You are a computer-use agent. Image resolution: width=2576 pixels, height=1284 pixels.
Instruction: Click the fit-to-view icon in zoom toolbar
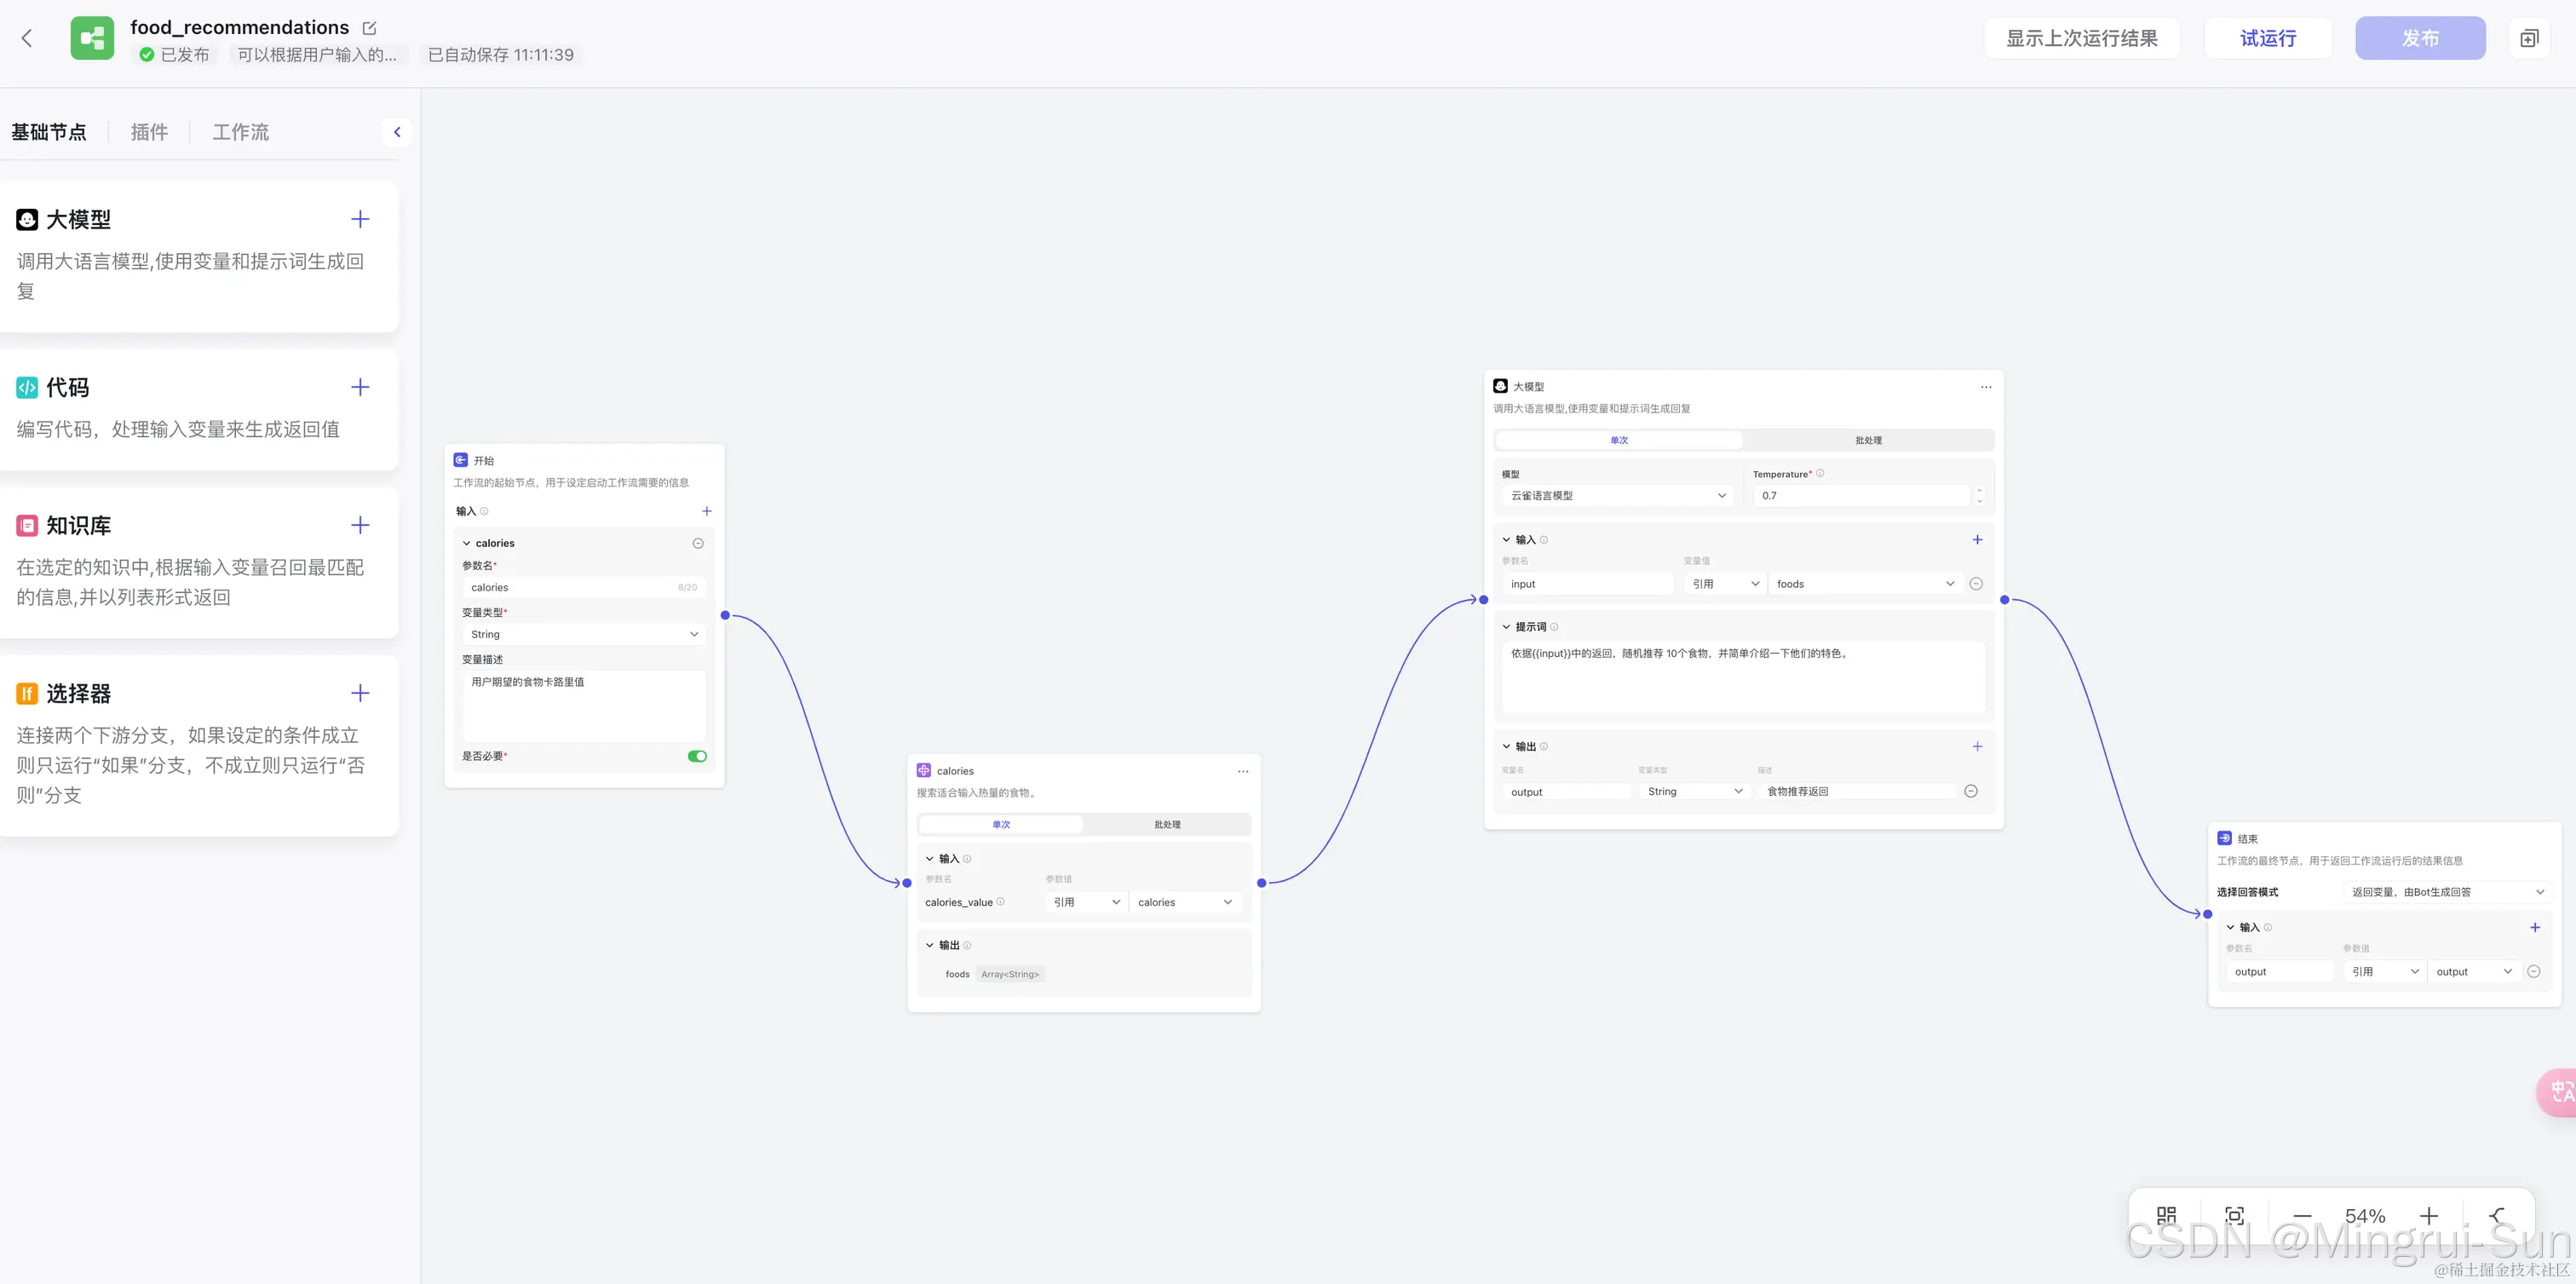pos(2234,1216)
